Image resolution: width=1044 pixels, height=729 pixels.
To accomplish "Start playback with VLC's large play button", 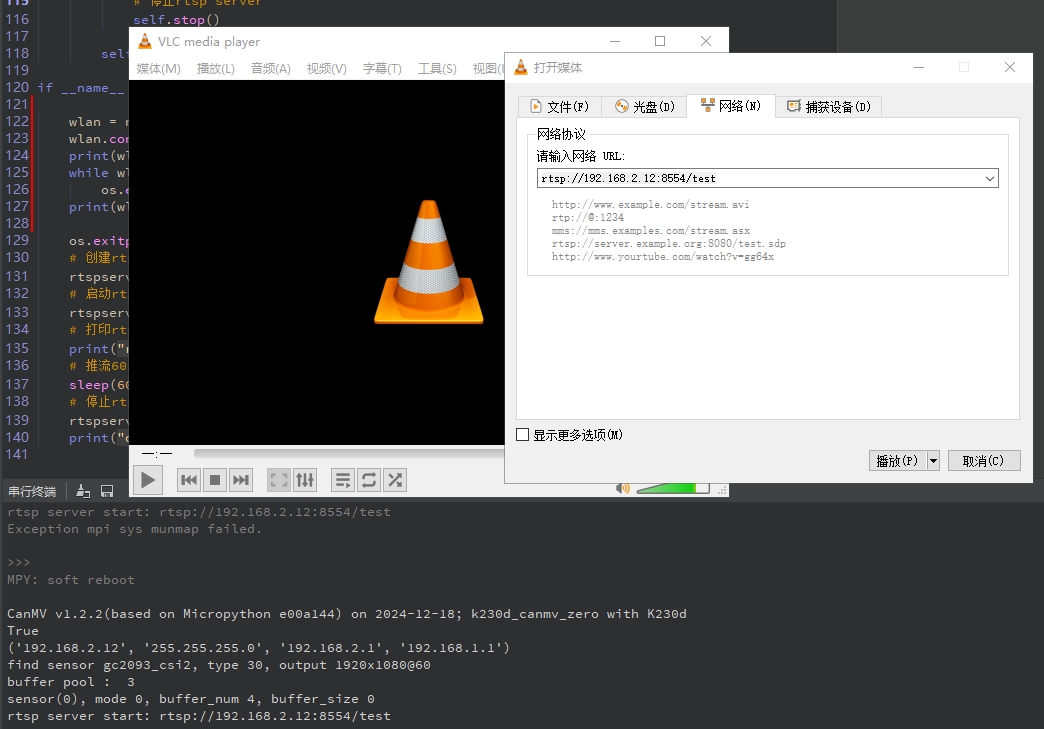I will click(x=148, y=480).
